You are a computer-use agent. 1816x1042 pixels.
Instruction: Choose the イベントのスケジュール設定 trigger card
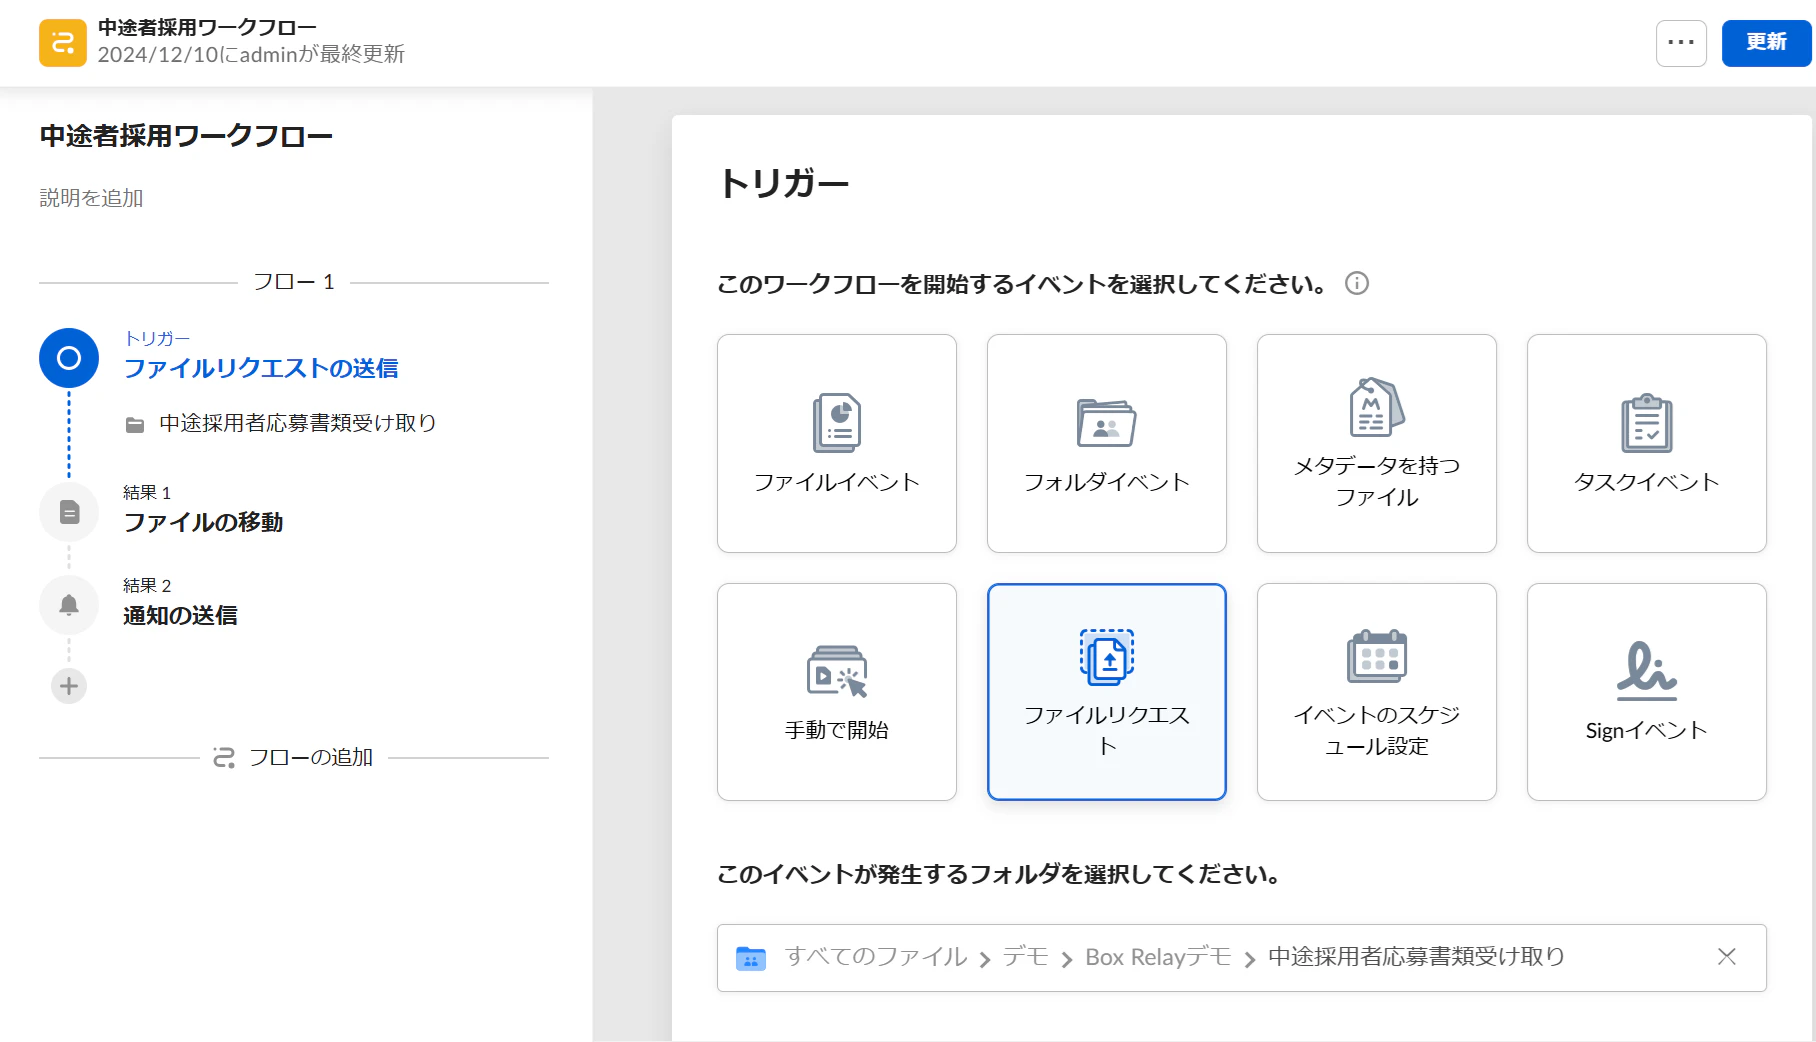(x=1377, y=692)
